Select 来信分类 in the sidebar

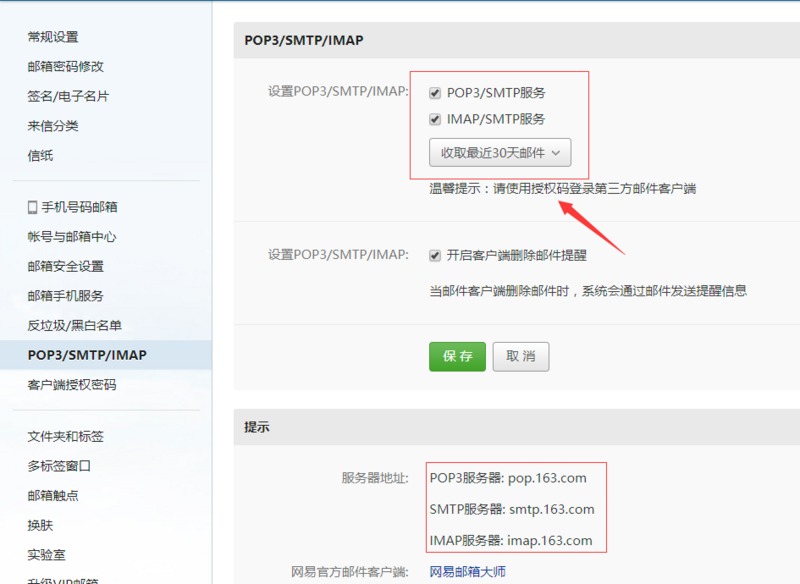point(53,125)
